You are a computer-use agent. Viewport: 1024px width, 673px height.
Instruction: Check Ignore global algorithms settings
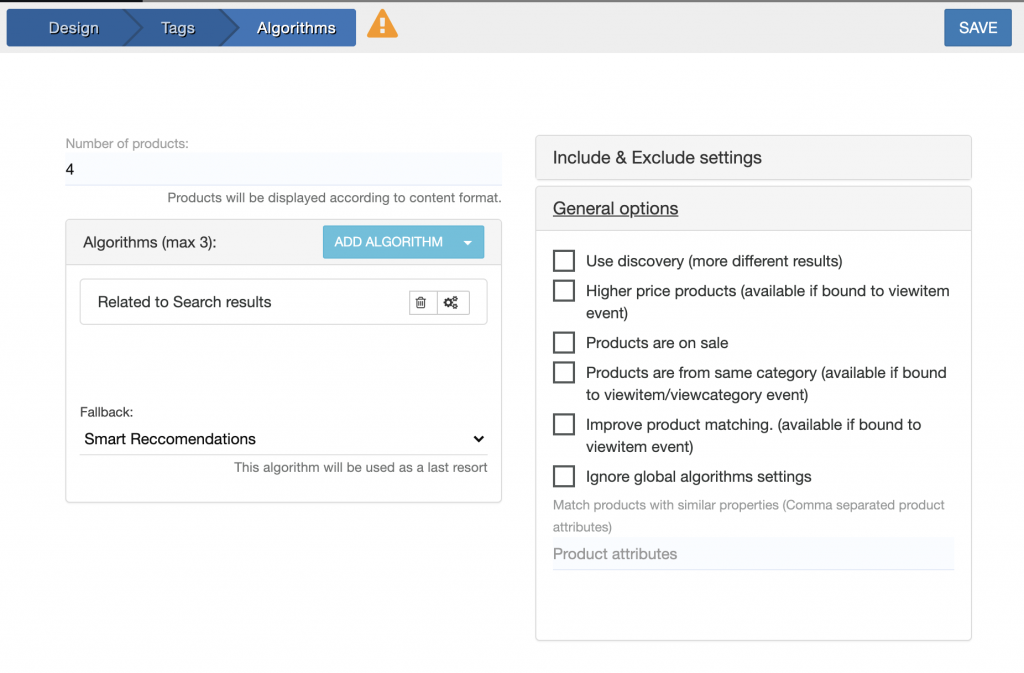(564, 477)
